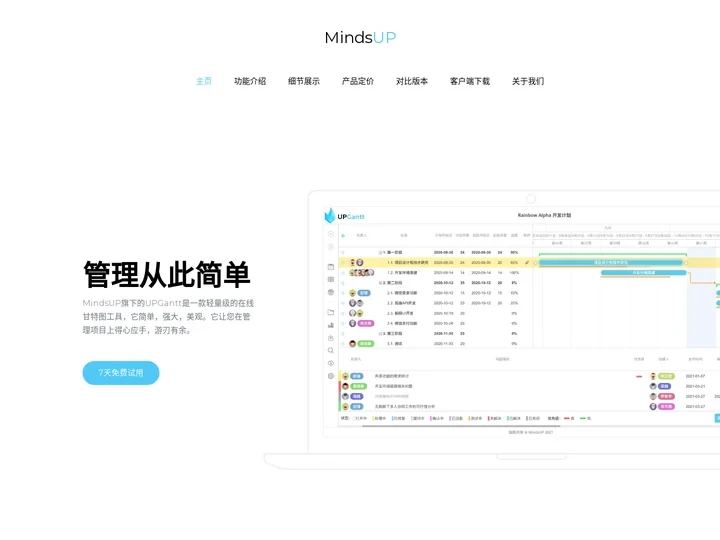This screenshot has height=540, width=720.
Task: Open the 关于我们 nav link
Action: coord(528,81)
